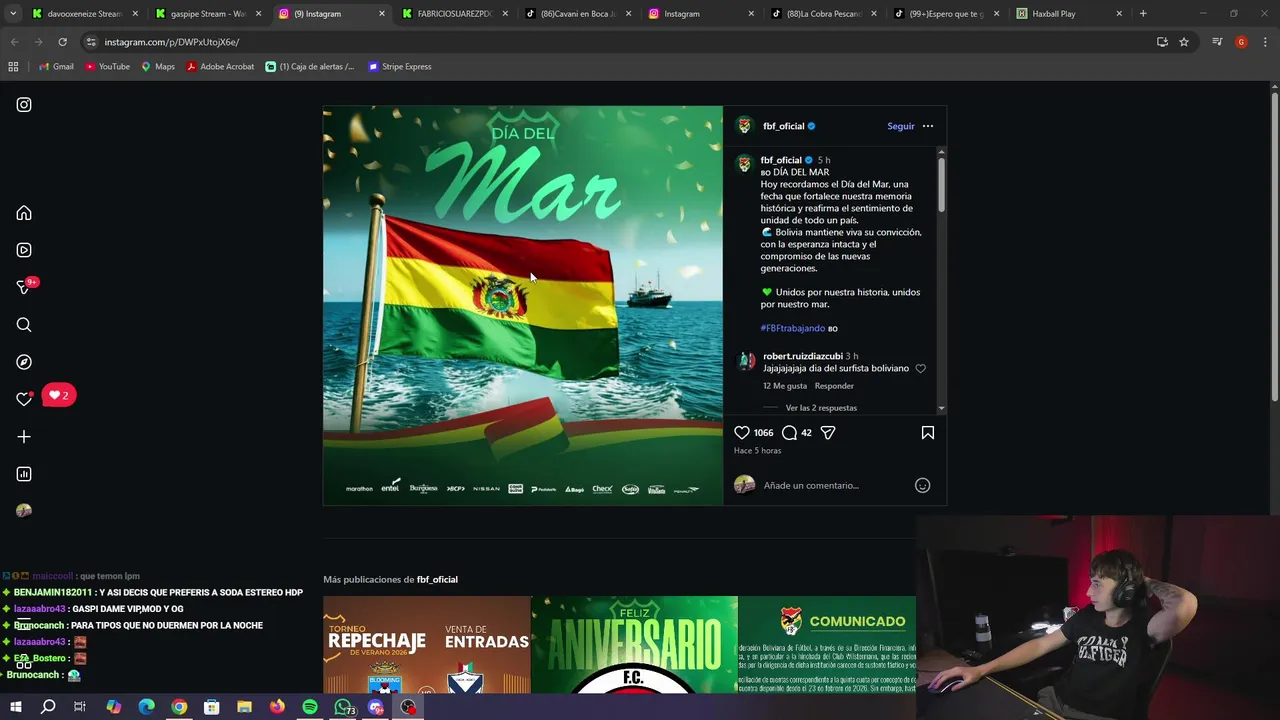Viewport: 1280px width, 720px height.
Task: Open the Maps bookmark
Action: (158, 67)
